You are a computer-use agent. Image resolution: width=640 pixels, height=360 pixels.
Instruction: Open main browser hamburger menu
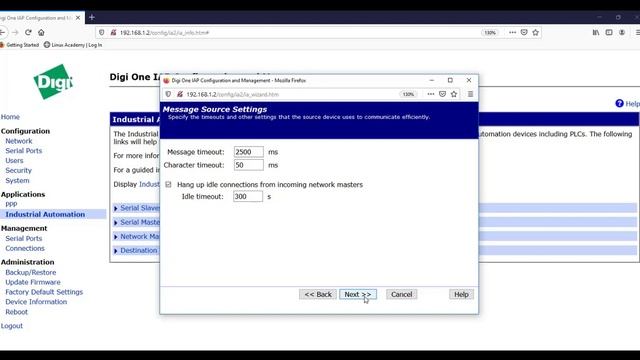pos(637,32)
